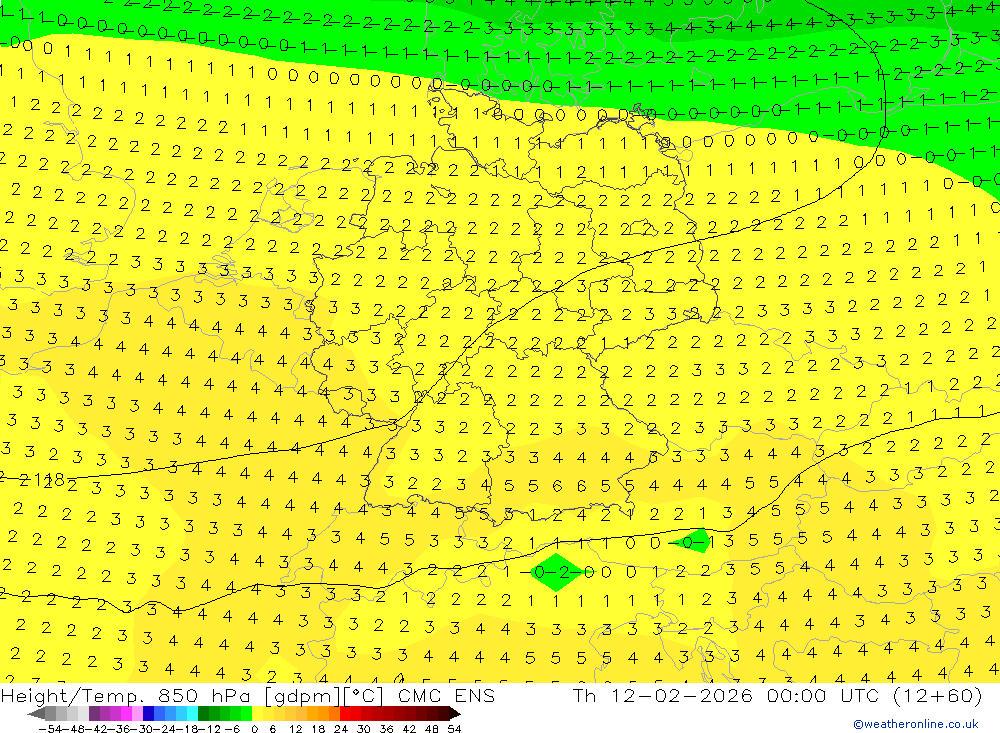Image resolution: width=1000 pixels, height=733 pixels.
Task: Select the dark blue swatch at -30
Action: click(148, 714)
